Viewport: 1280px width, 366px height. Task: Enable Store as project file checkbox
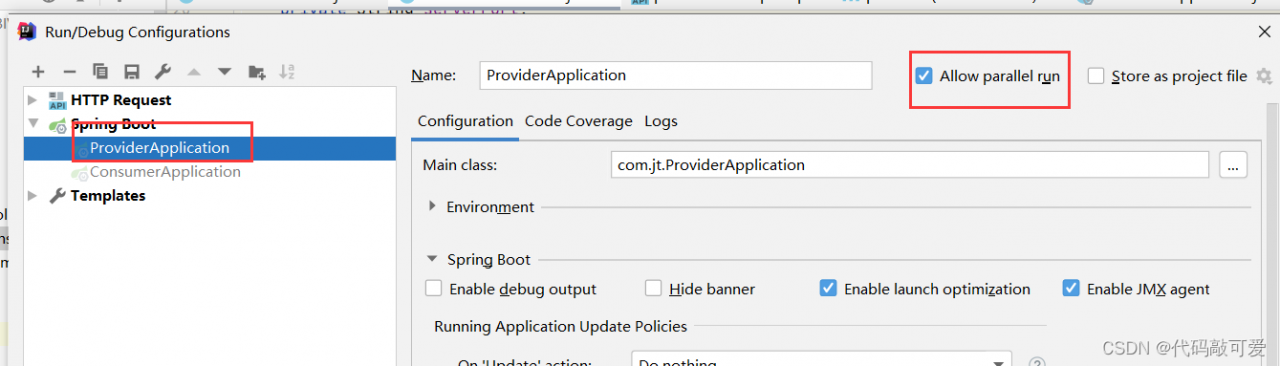[1096, 76]
